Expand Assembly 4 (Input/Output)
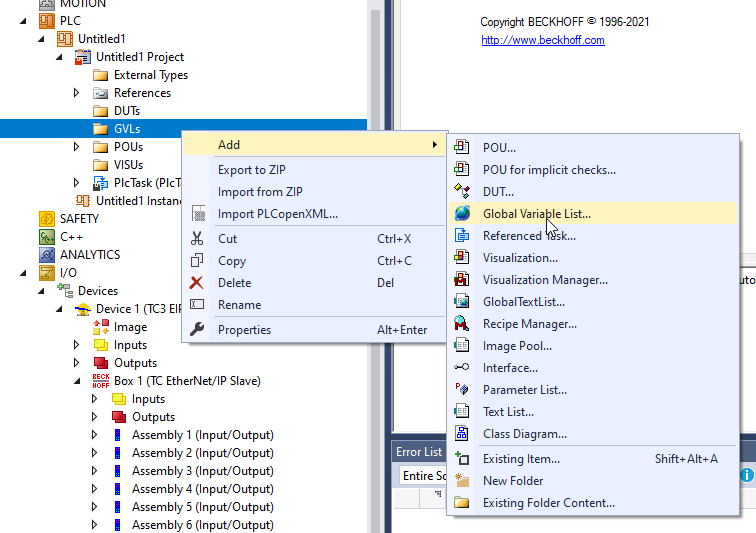Viewport: 756px width, 533px height. (x=94, y=489)
